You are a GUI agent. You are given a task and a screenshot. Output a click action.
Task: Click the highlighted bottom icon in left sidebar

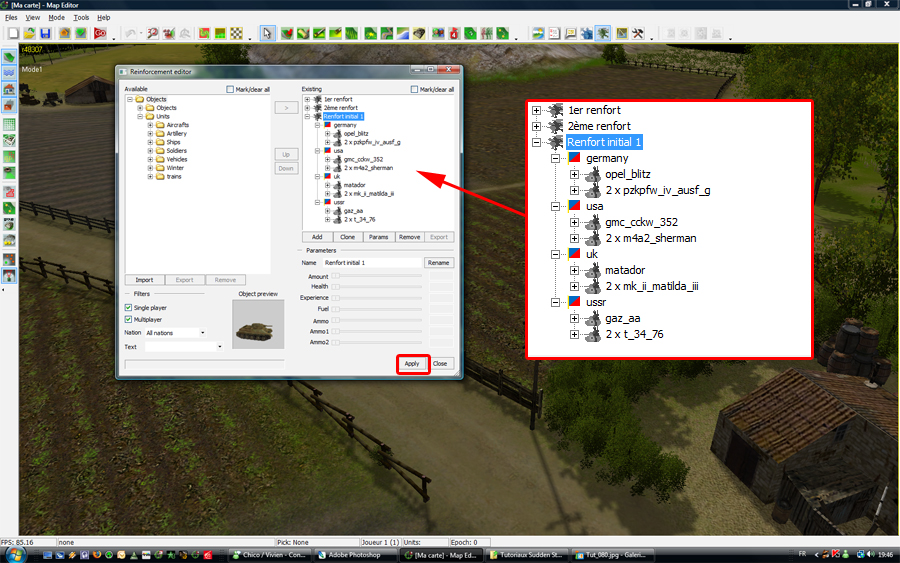tap(9, 276)
